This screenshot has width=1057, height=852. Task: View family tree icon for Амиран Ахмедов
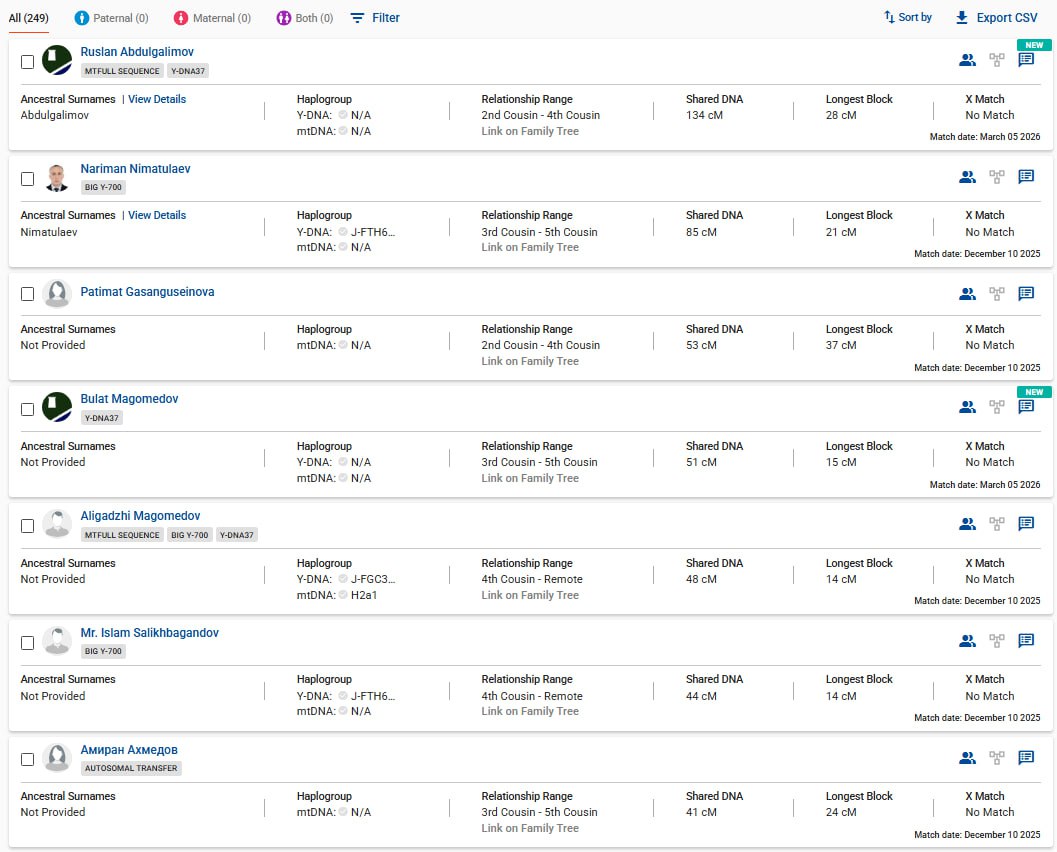point(996,758)
